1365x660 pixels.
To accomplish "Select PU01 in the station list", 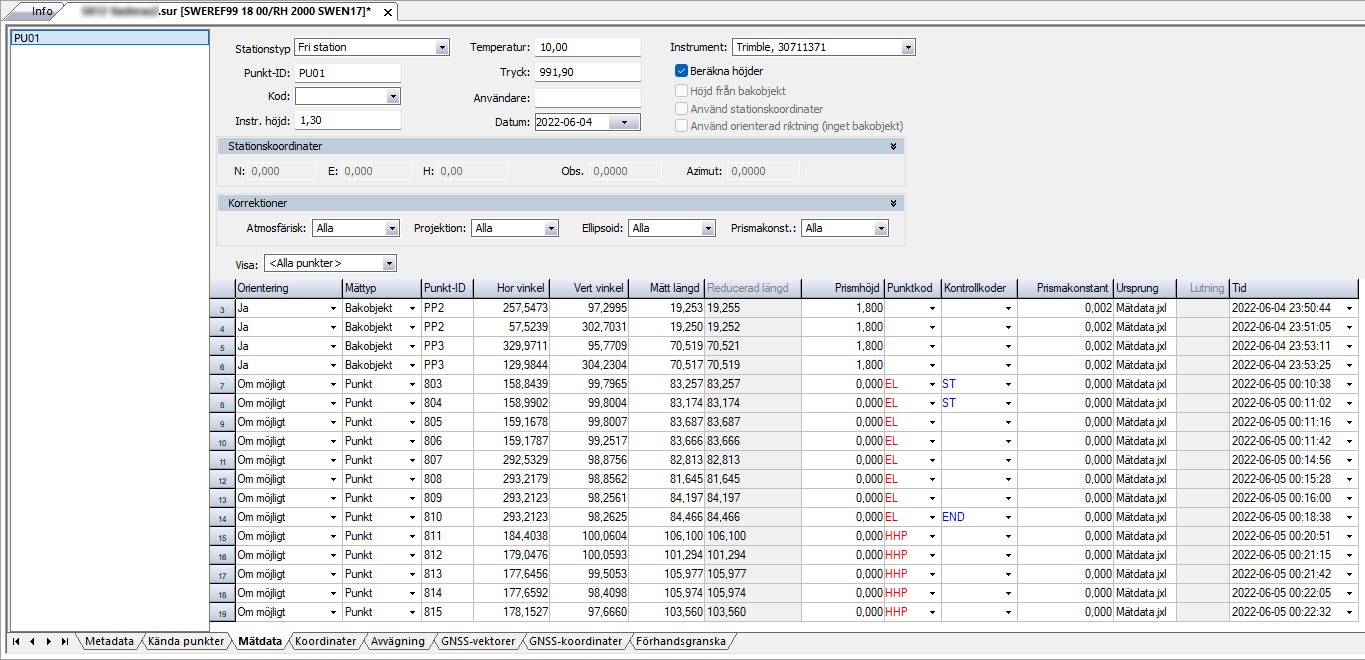I will 108,38.
